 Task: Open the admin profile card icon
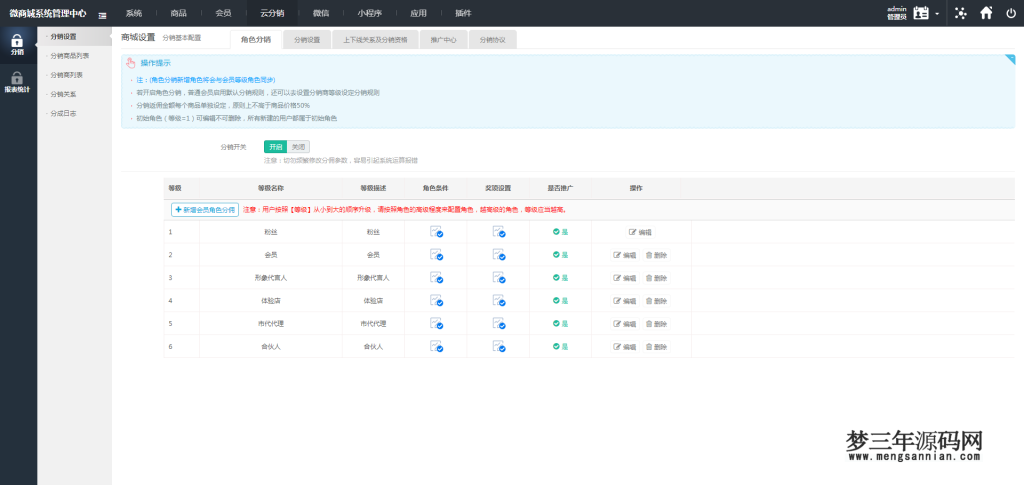pos(922,13)
